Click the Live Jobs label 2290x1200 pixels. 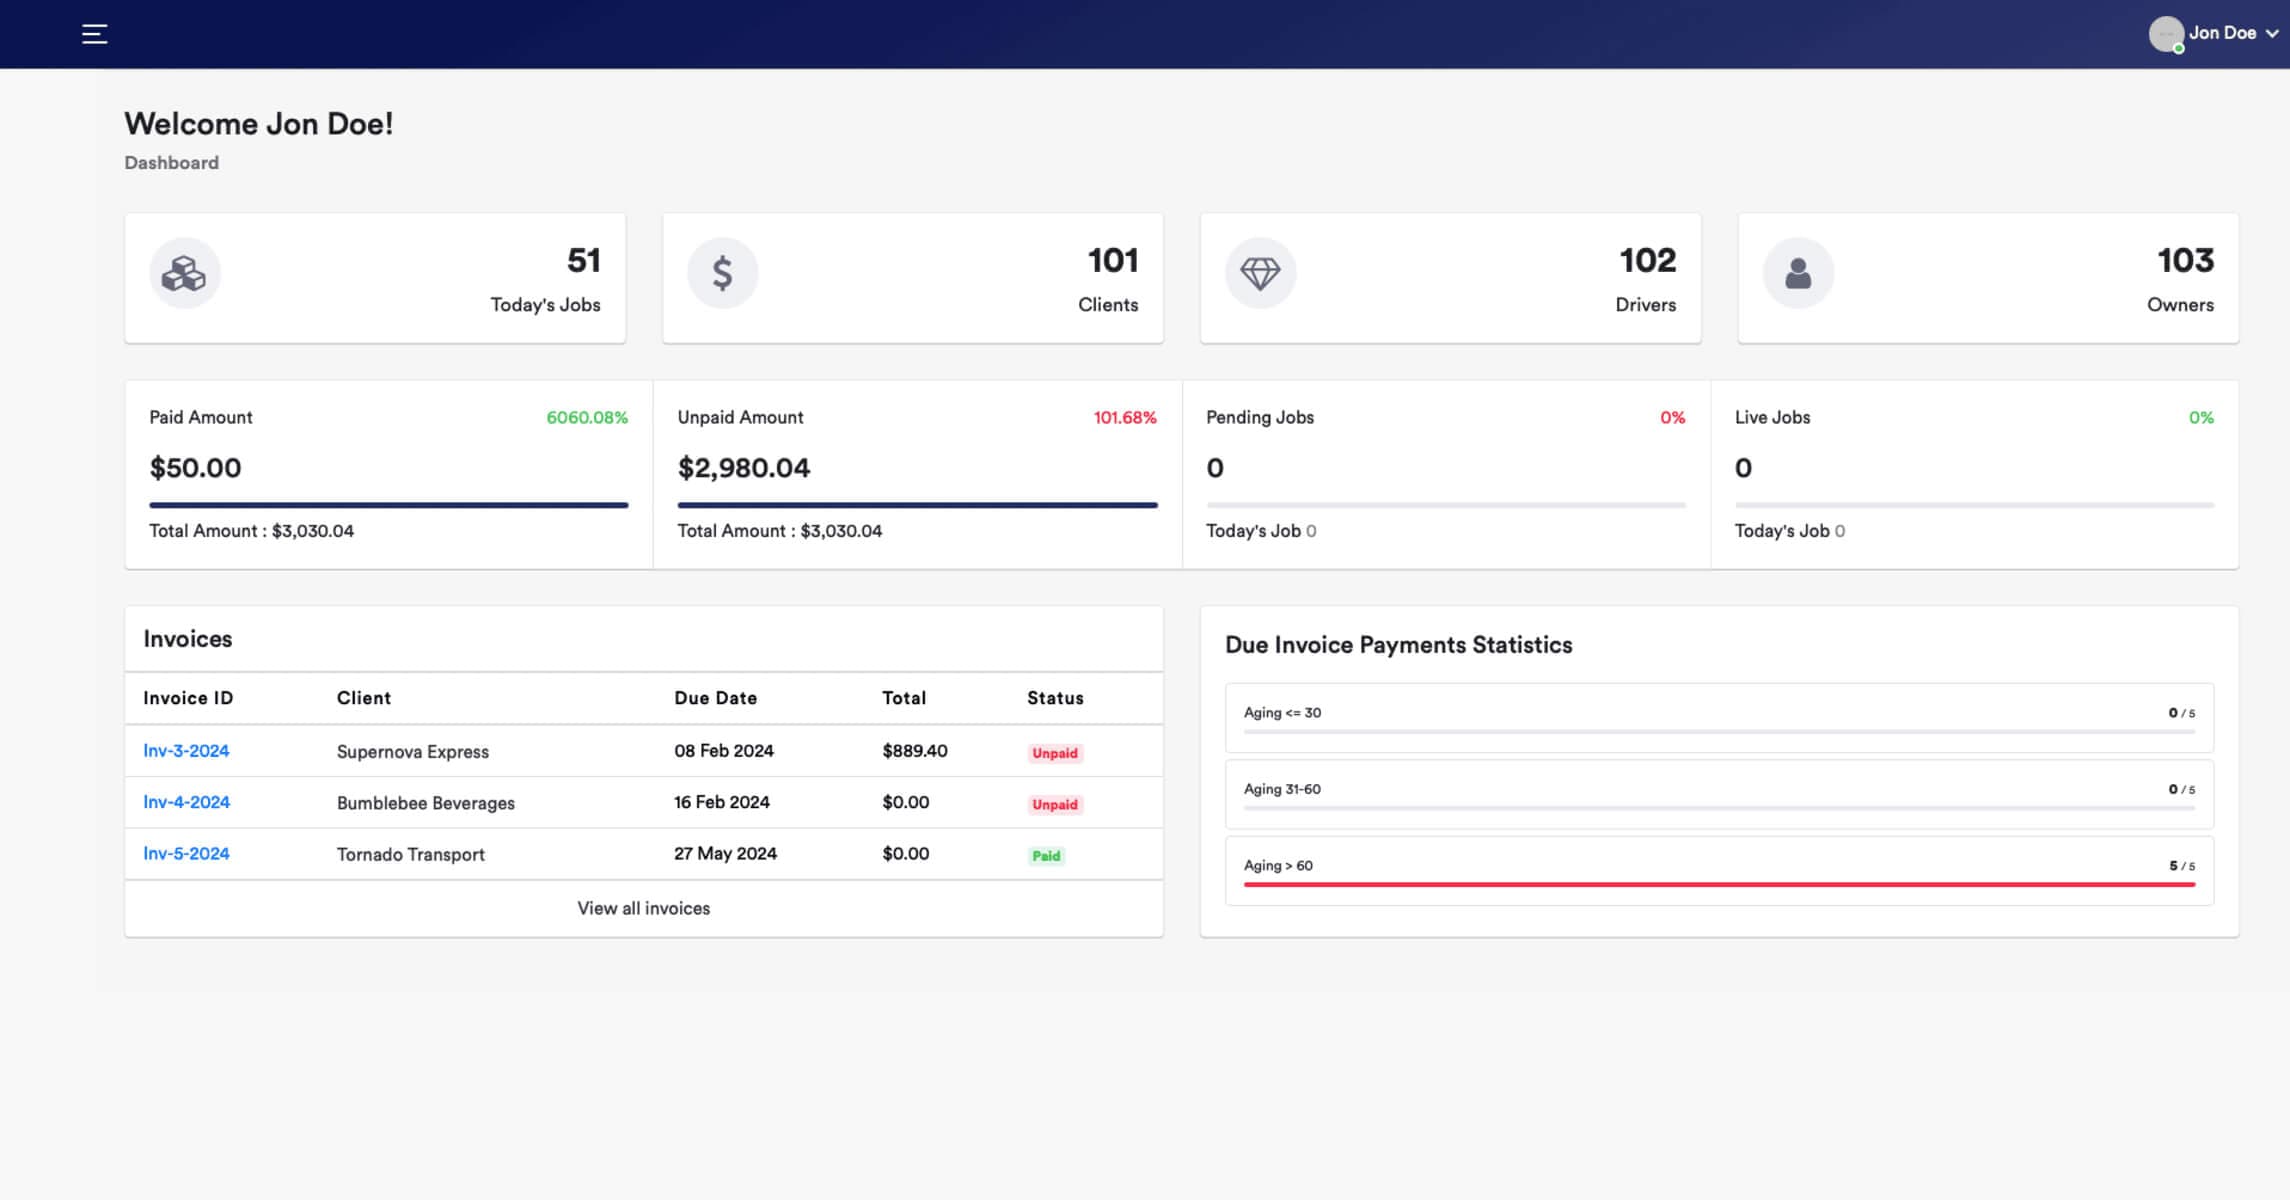click(x=1772, y=417)
